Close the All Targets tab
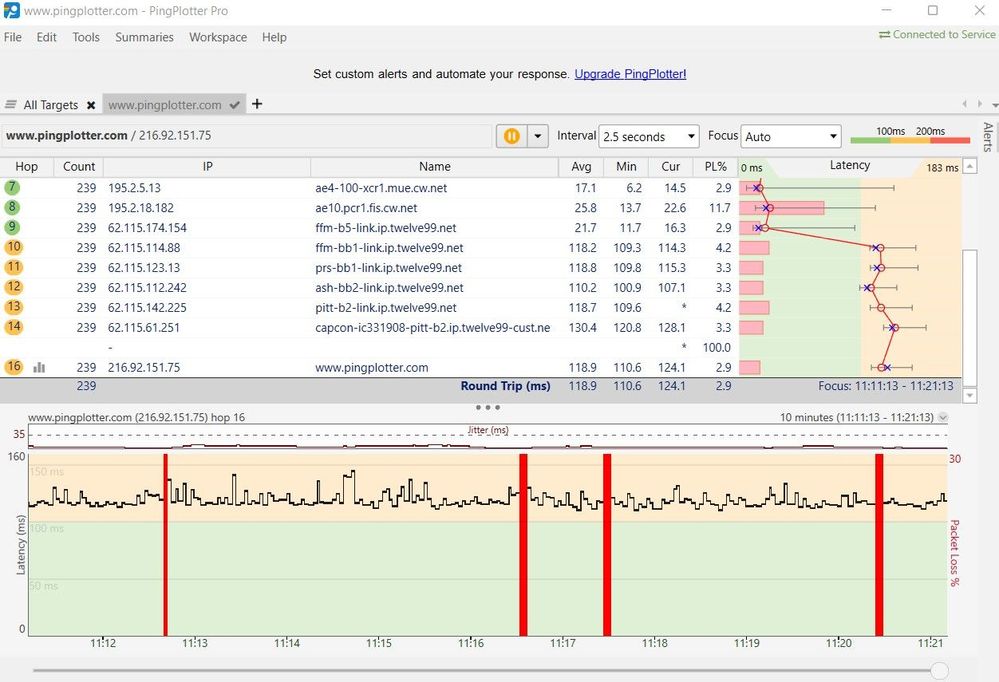This screenshot has height=682, width=999. coord(91,105)
